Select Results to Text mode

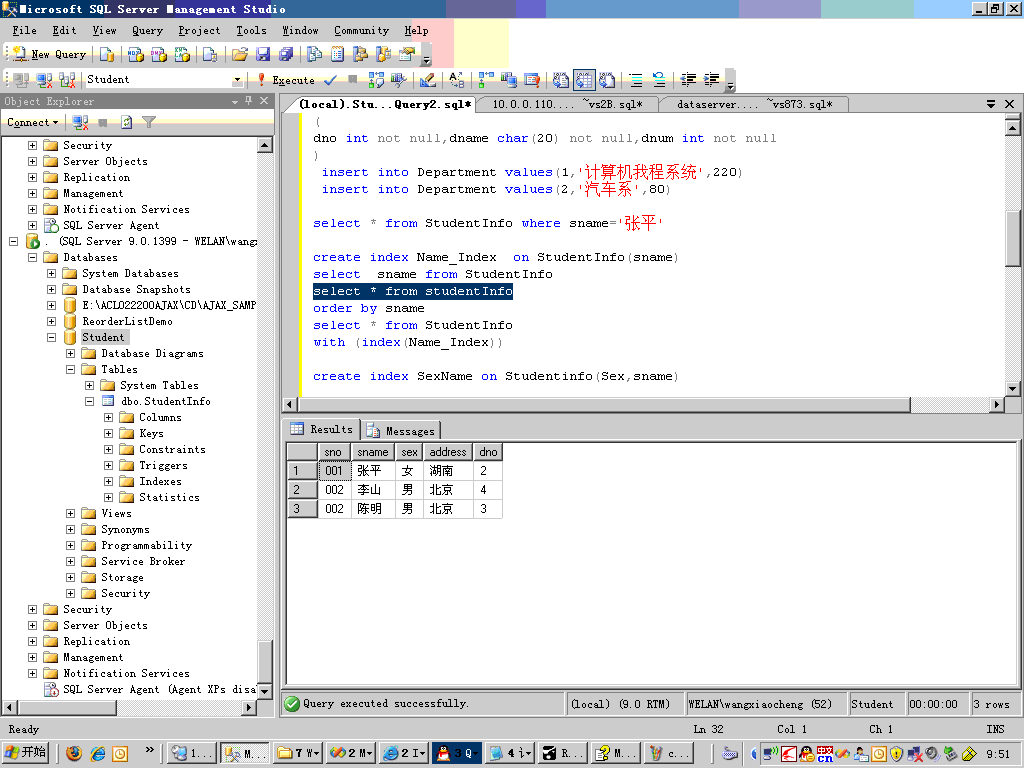click(x=561, y=80)
